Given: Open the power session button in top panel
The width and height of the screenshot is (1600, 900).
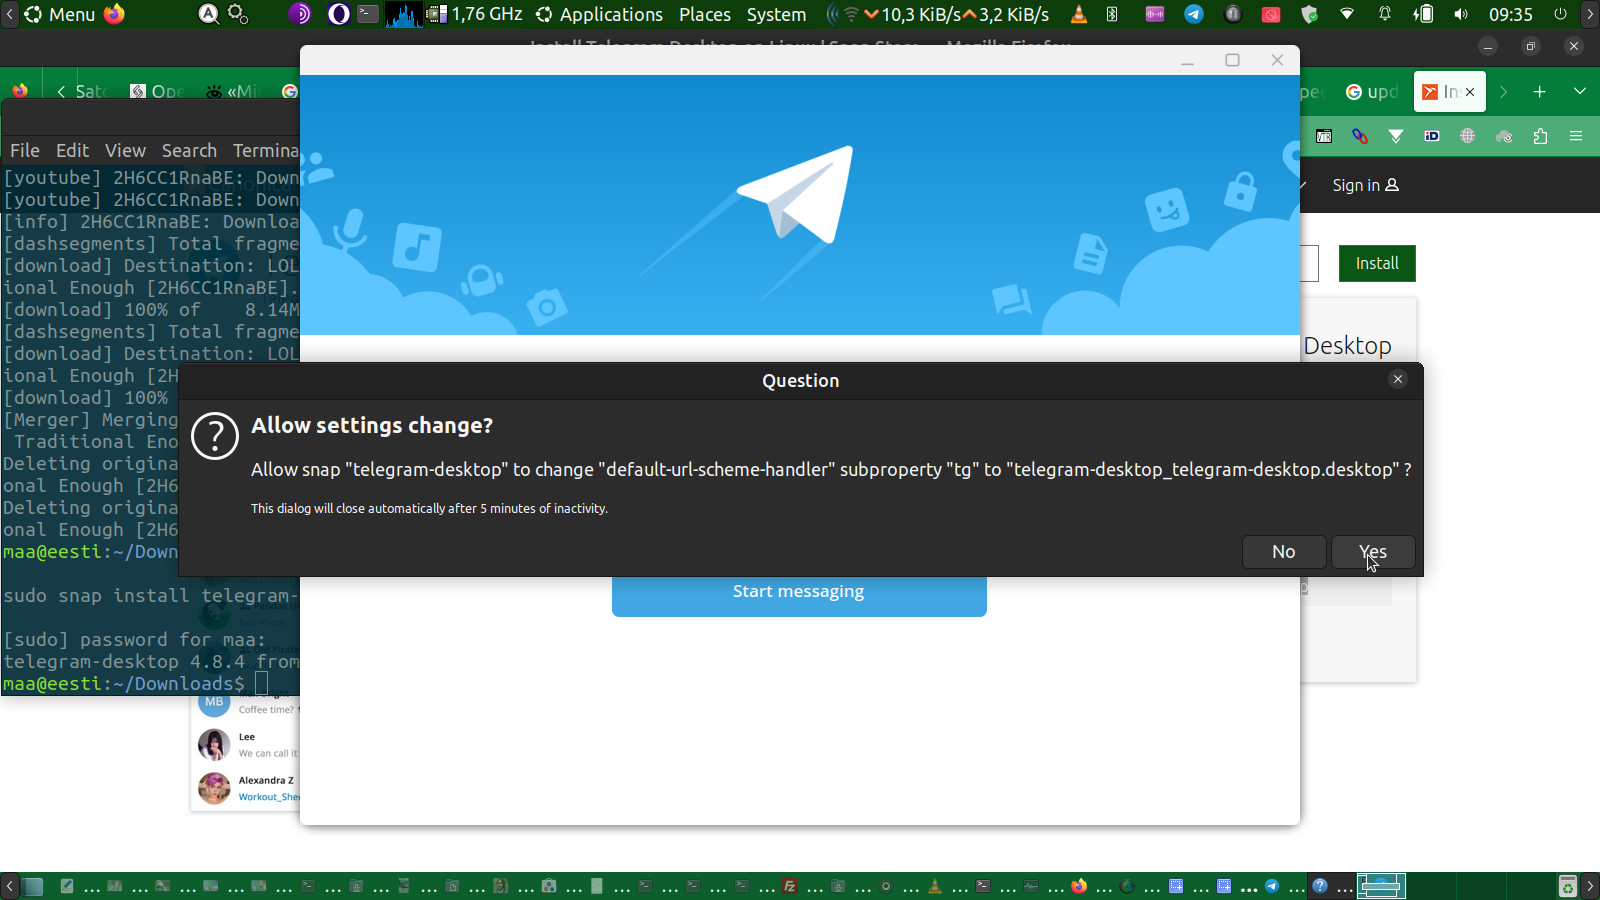Looking at the screenshot, I should click(x=1560, y=14).
